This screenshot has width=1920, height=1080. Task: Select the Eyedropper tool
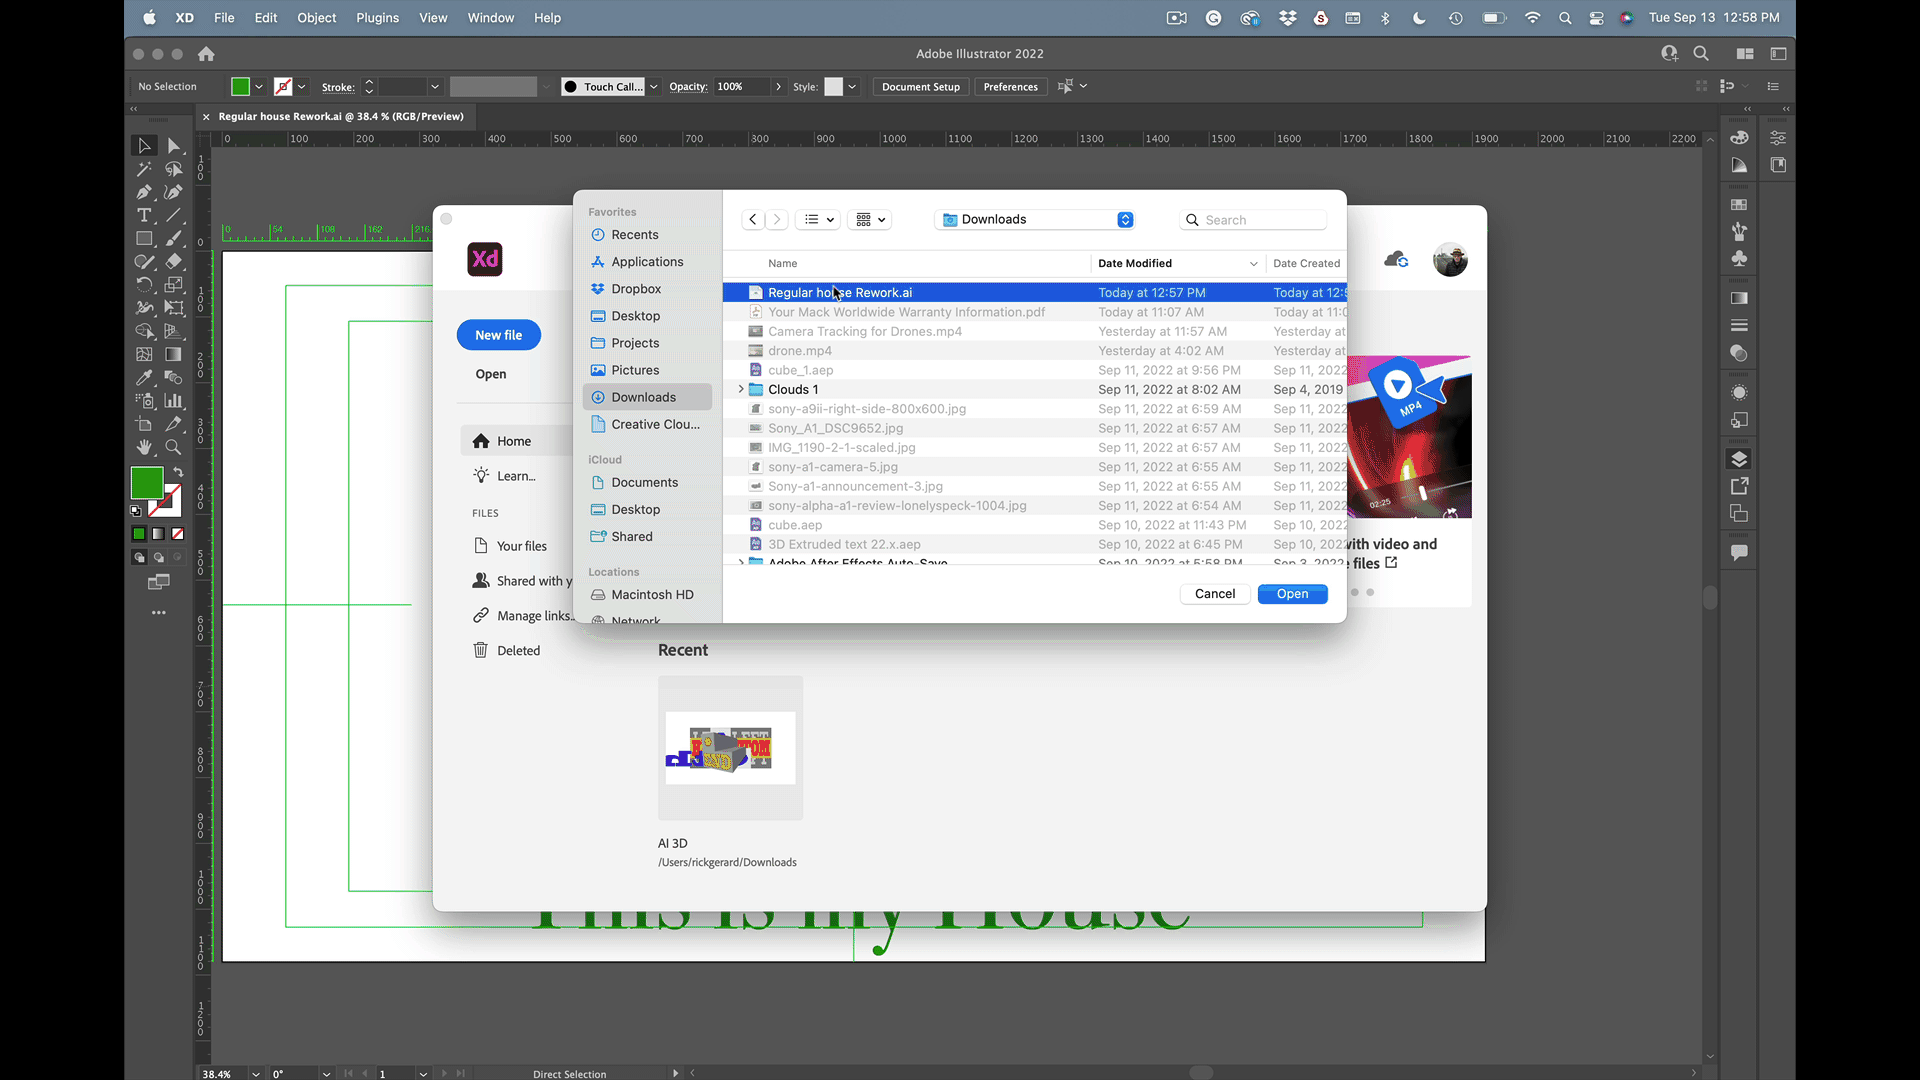pyautogui.click(x=144, y=378)
